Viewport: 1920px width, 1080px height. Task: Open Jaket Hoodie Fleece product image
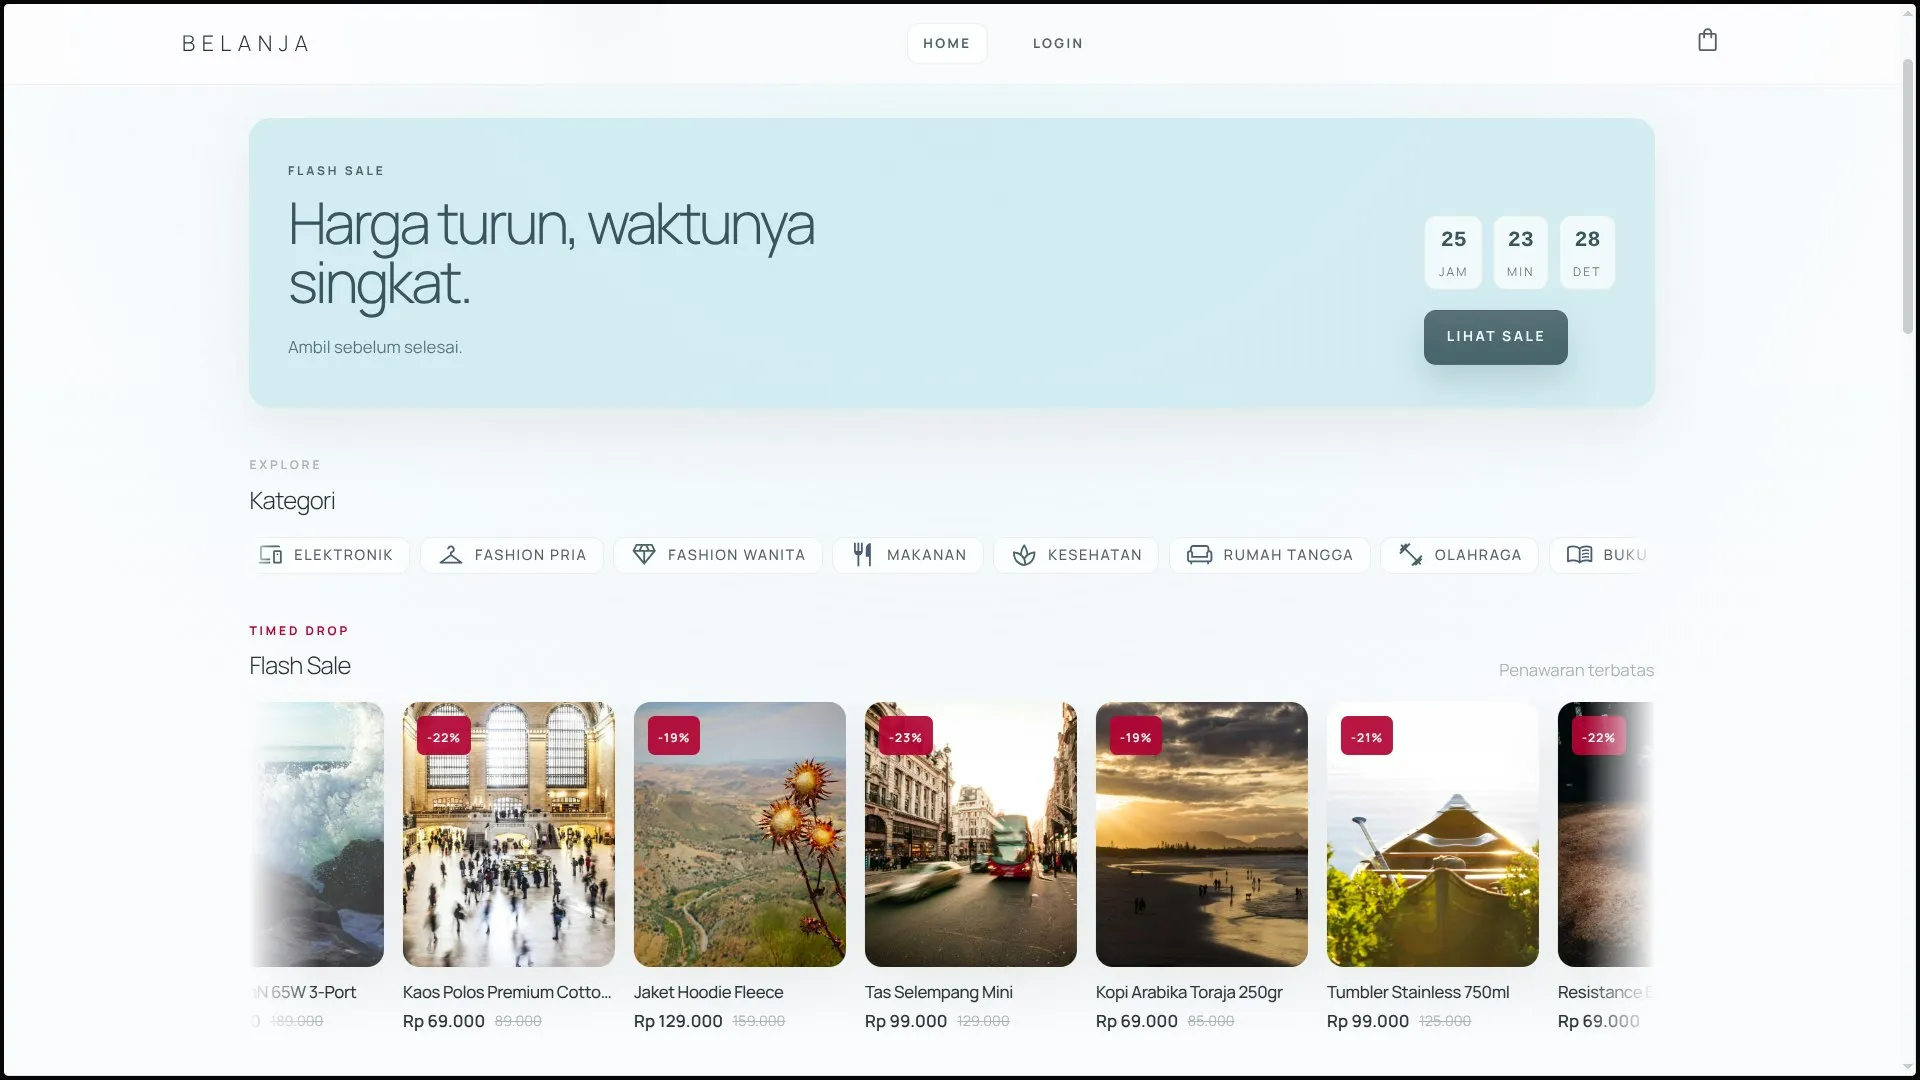[x=740, y=834]
